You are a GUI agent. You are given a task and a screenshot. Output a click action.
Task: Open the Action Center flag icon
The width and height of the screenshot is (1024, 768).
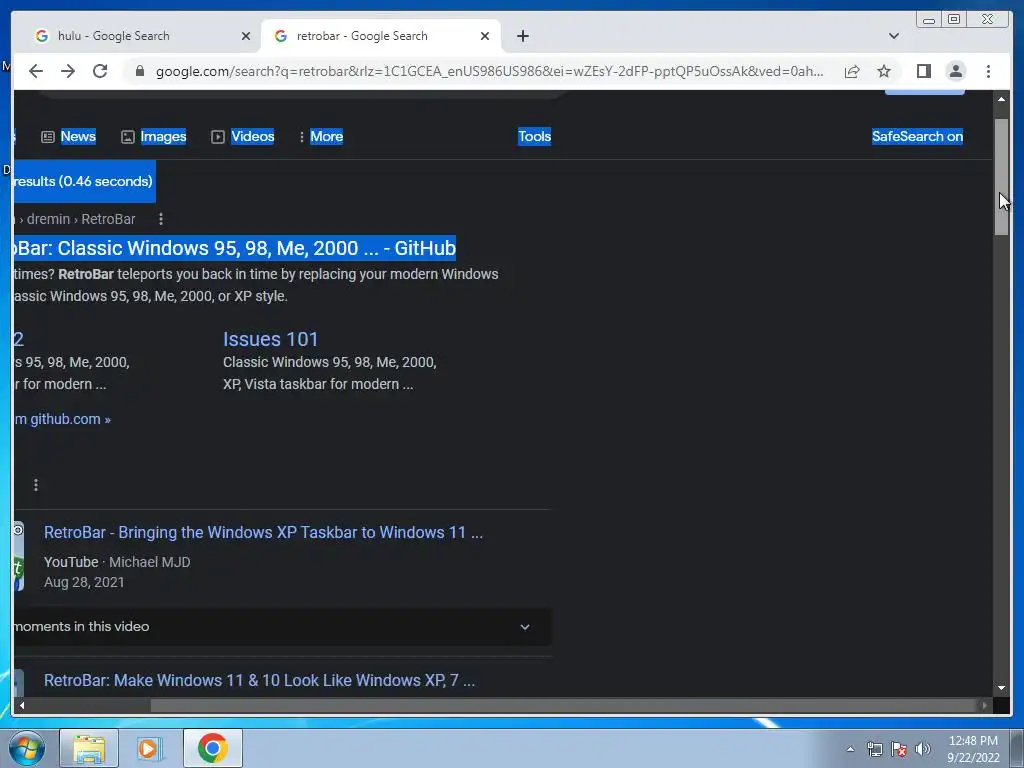click(899, 749)
